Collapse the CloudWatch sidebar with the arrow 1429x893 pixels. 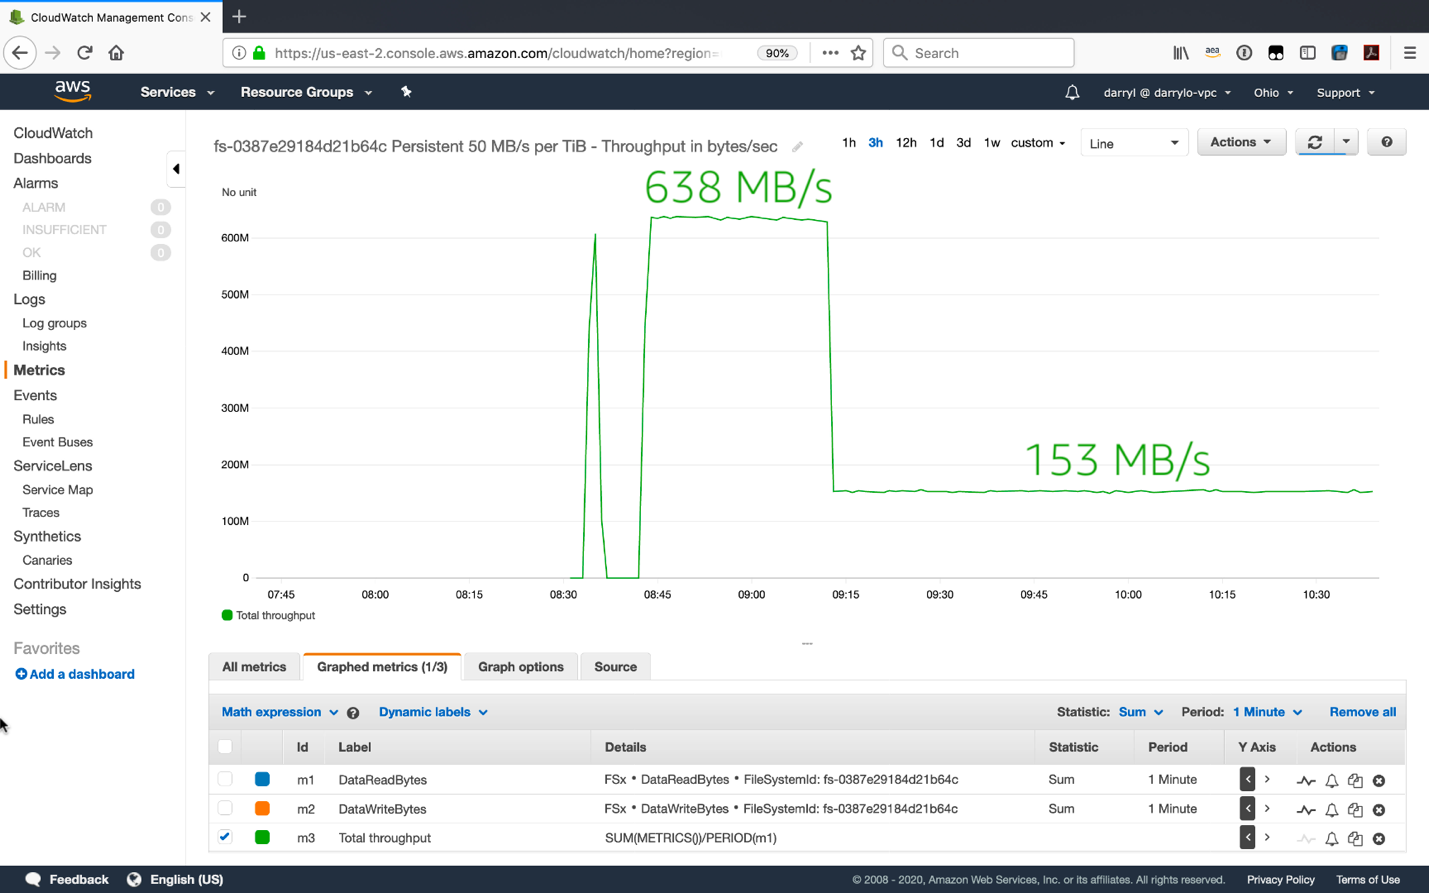point(176,169)
